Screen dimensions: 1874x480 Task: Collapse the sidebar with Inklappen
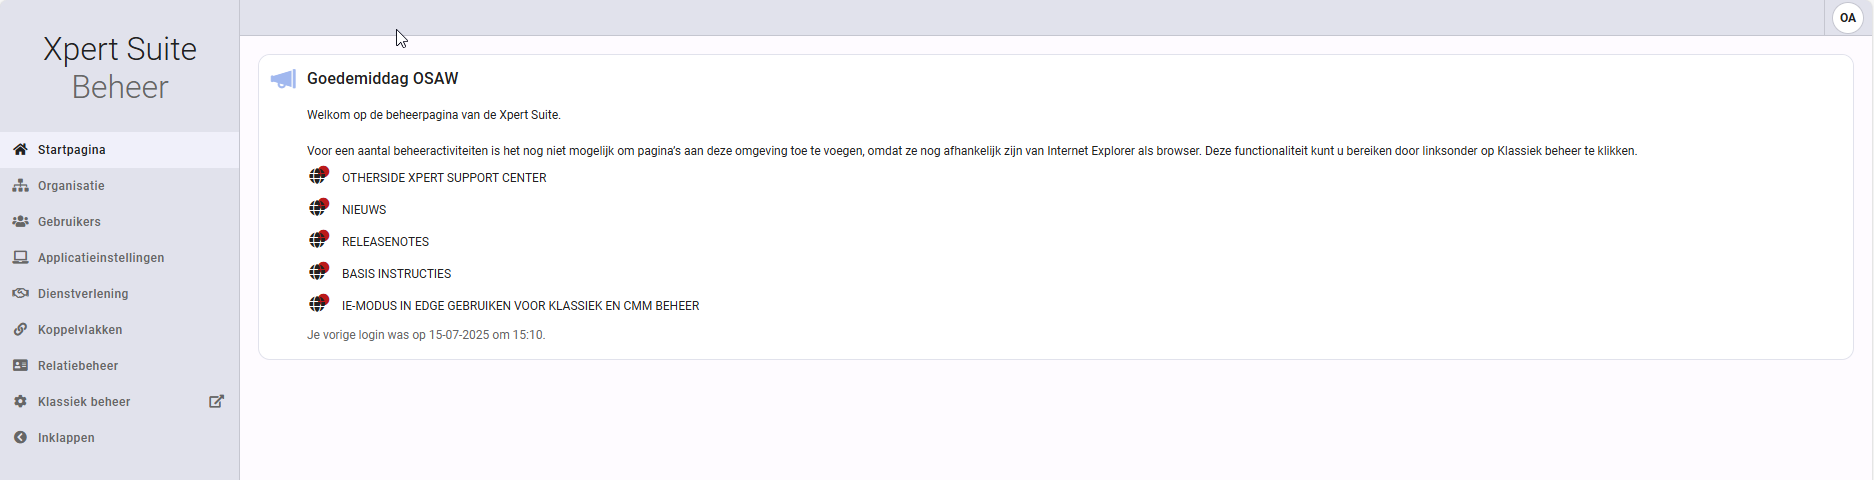tap(120, 438)
